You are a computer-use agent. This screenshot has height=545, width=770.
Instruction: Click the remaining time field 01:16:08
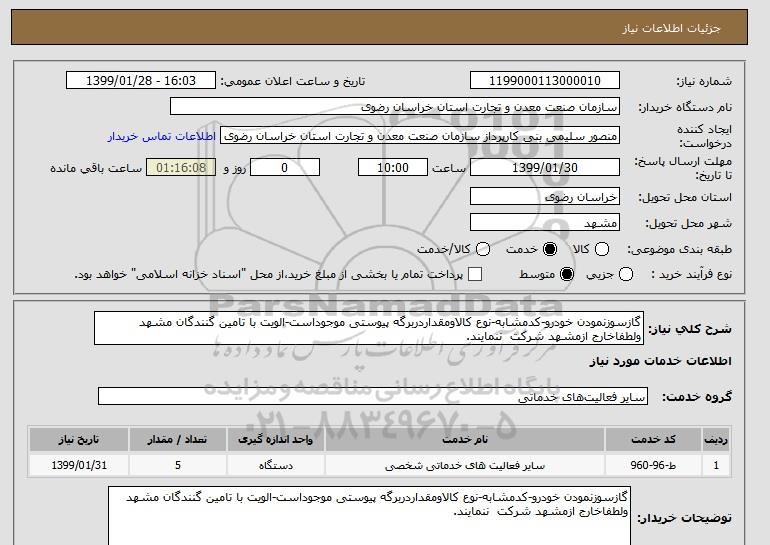click(181, 167)
